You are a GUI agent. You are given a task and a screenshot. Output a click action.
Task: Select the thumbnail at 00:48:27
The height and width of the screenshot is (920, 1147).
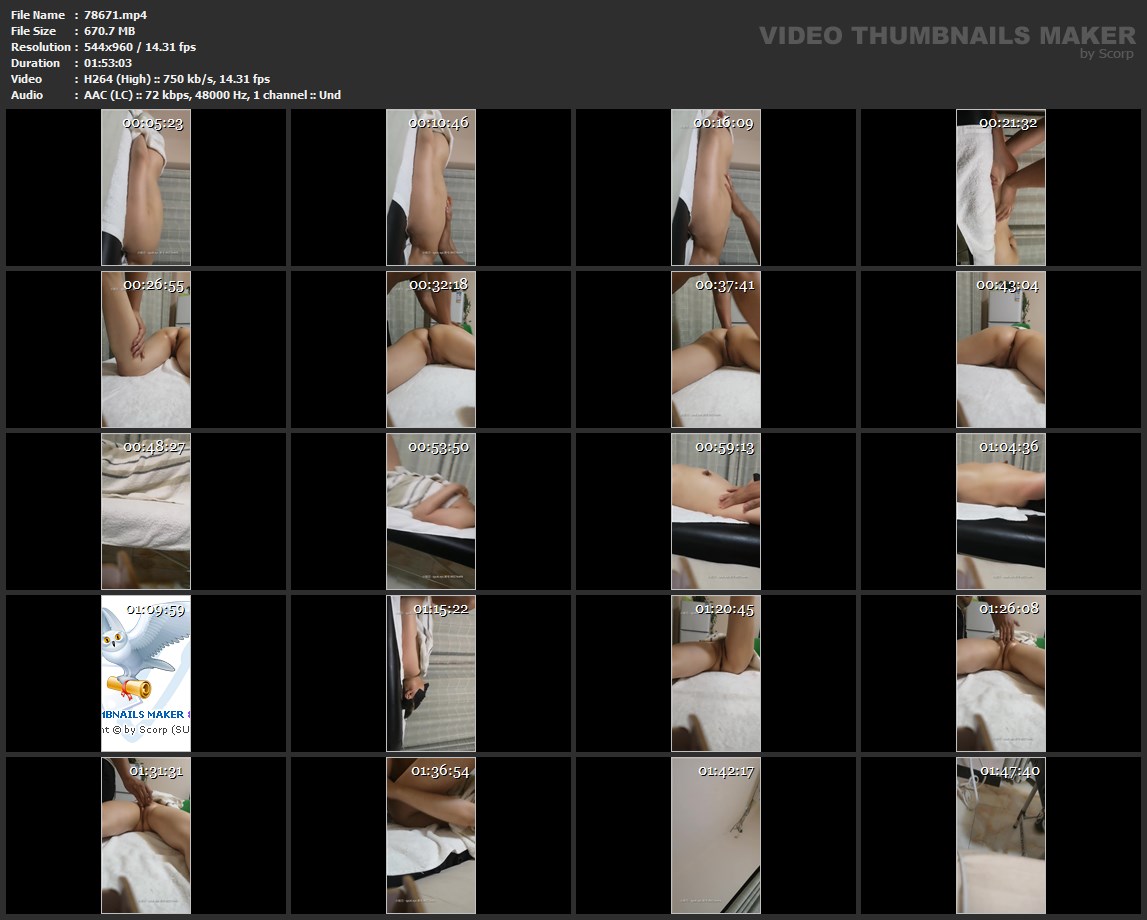tap(146, 512)
